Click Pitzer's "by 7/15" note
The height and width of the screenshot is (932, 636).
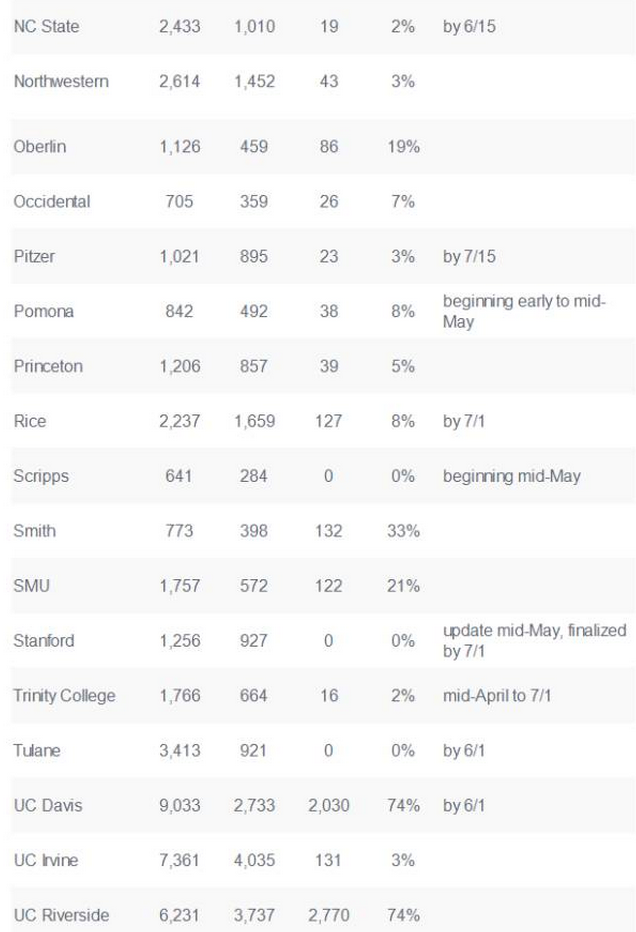[468, 256]
